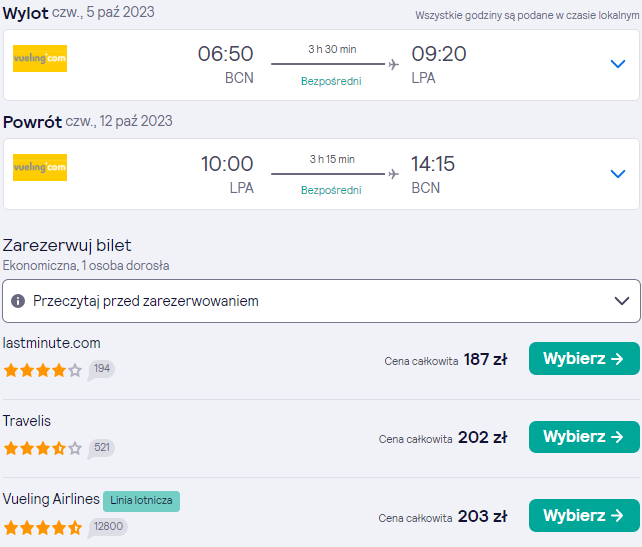This screenshot has height=547, width=642.
Task: Open Travelis's 521 reviews bubble
Action: tap(101, 448)
